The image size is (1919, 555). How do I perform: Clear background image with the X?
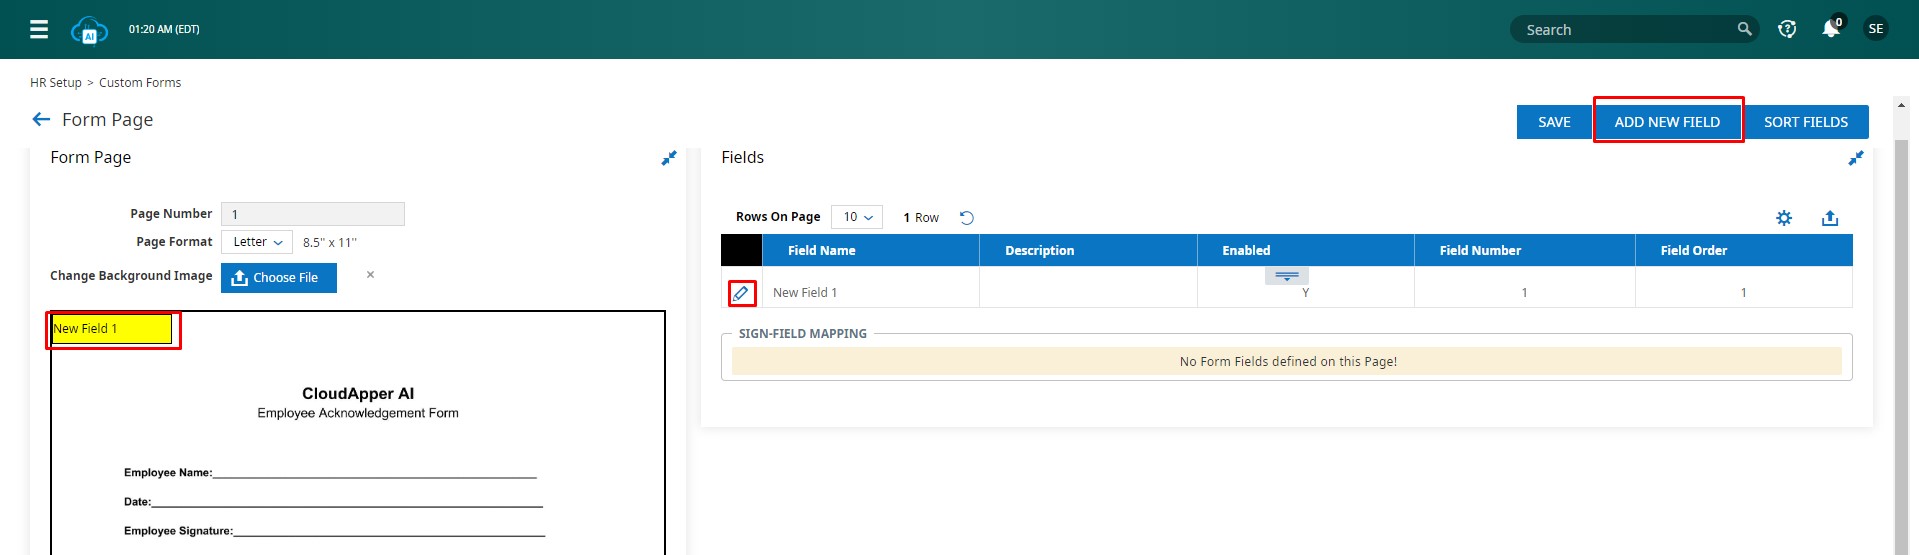pyautogui.click(x=370, y=275)
